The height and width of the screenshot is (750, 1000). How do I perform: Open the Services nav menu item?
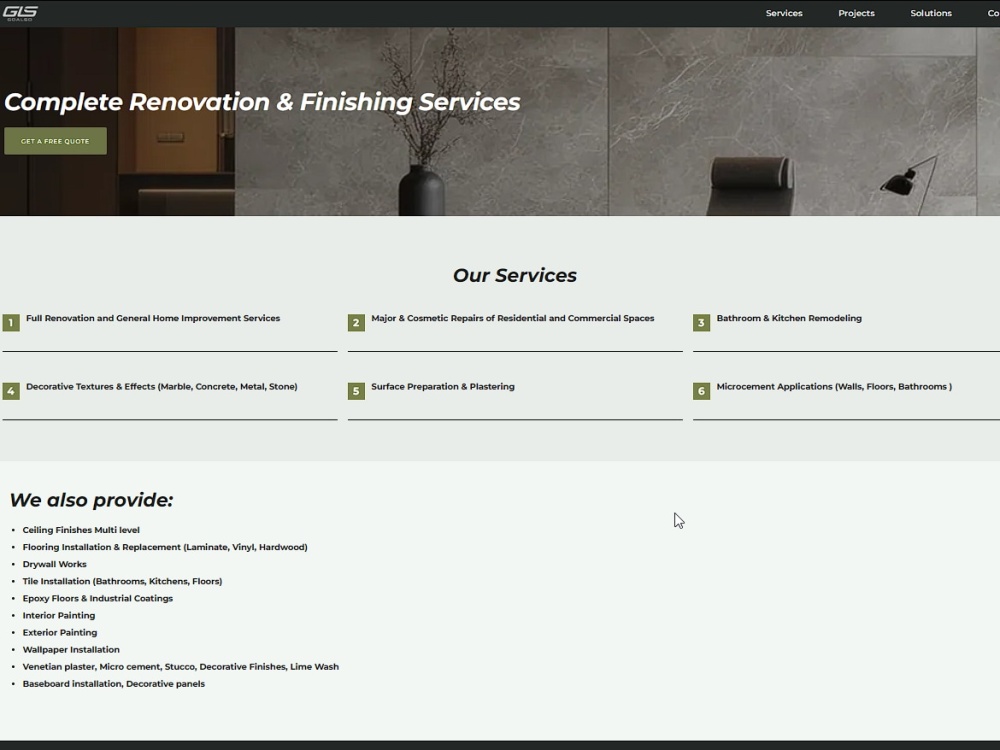click(784, 13)
